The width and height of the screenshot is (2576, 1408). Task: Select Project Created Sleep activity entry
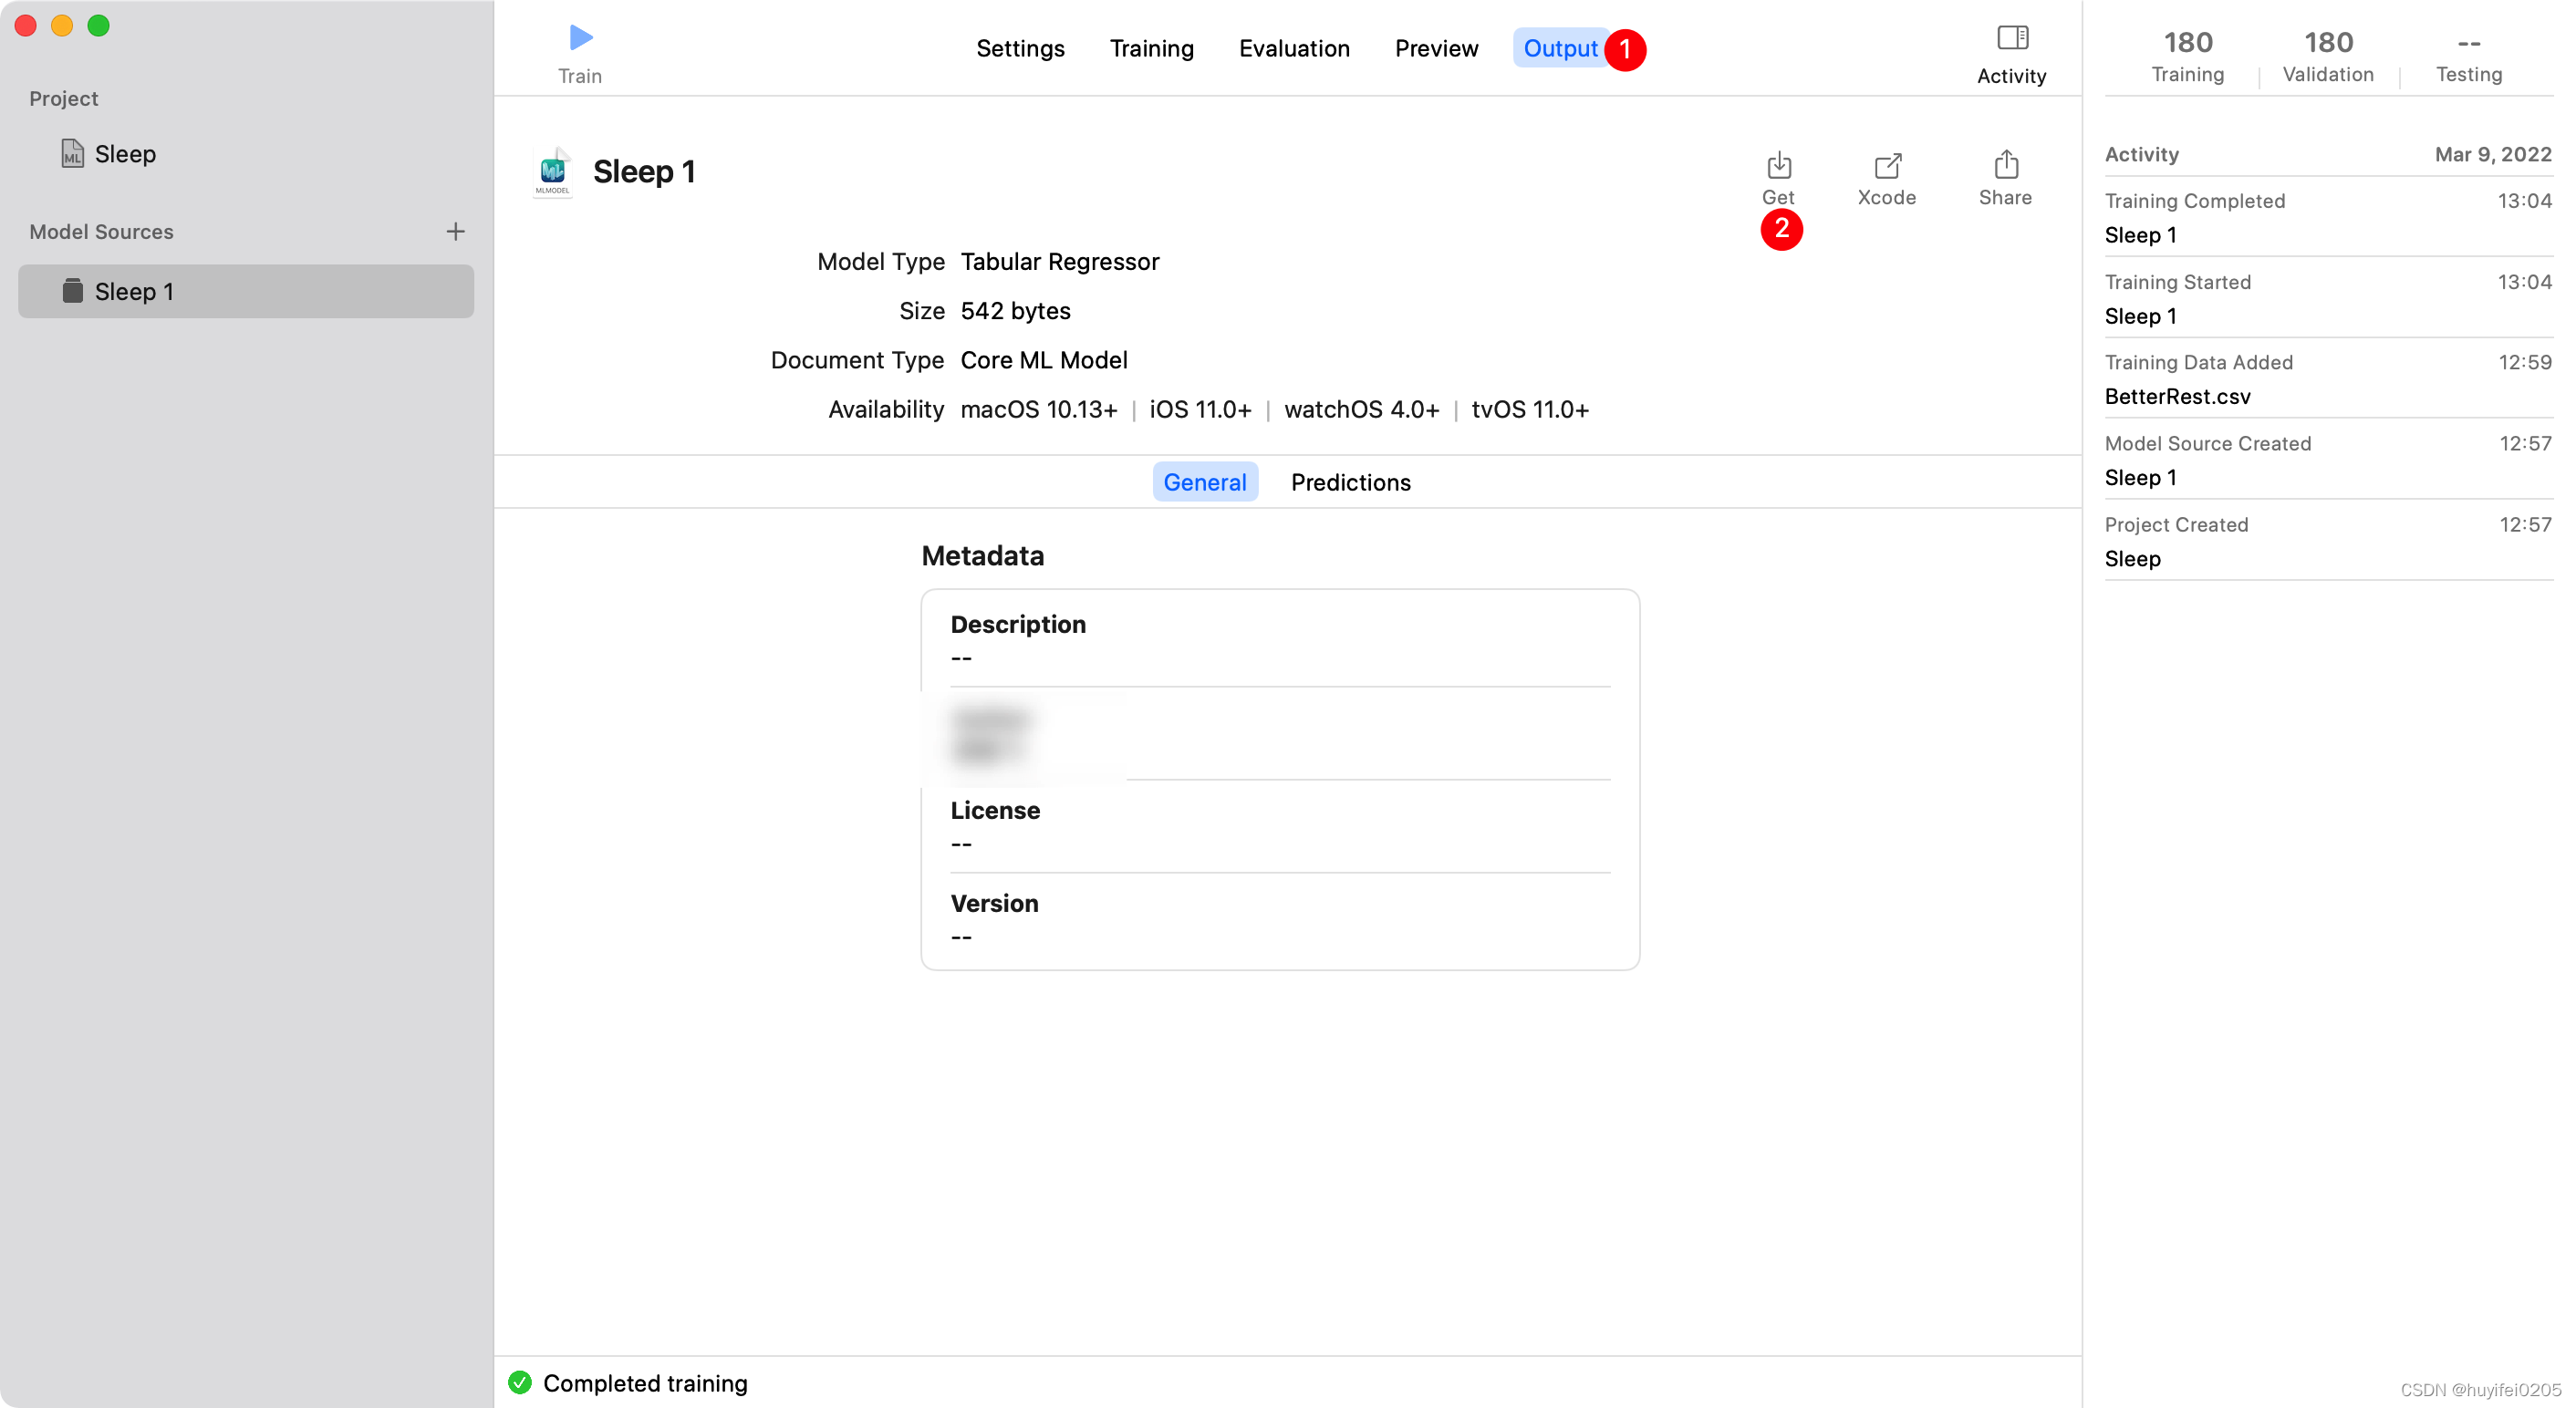click(x=2328, y=541)
